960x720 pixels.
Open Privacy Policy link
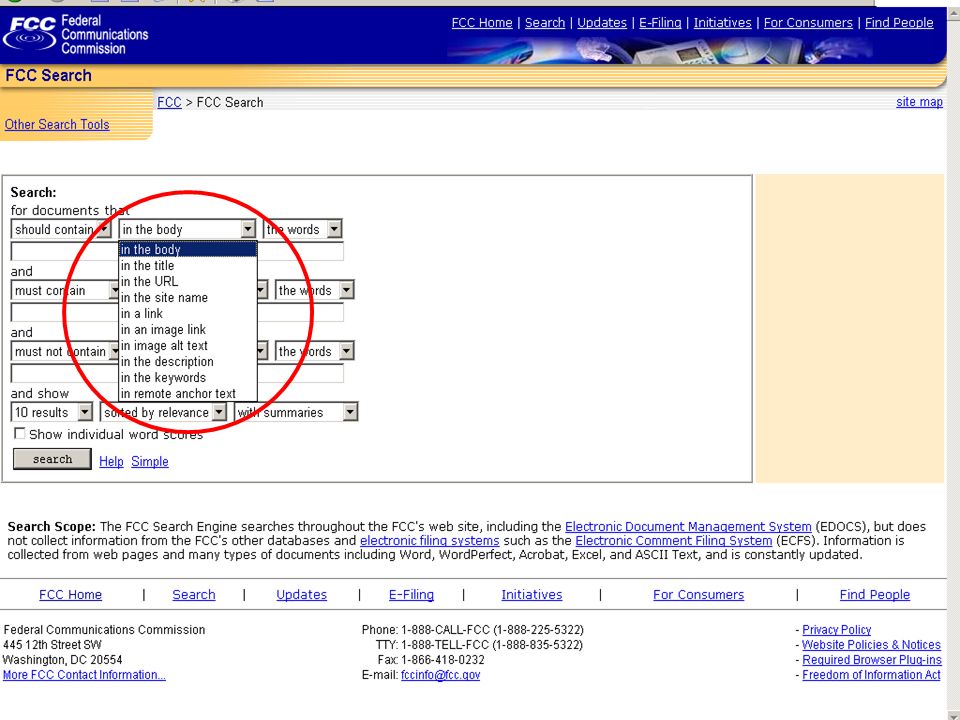tap(836, 629)
